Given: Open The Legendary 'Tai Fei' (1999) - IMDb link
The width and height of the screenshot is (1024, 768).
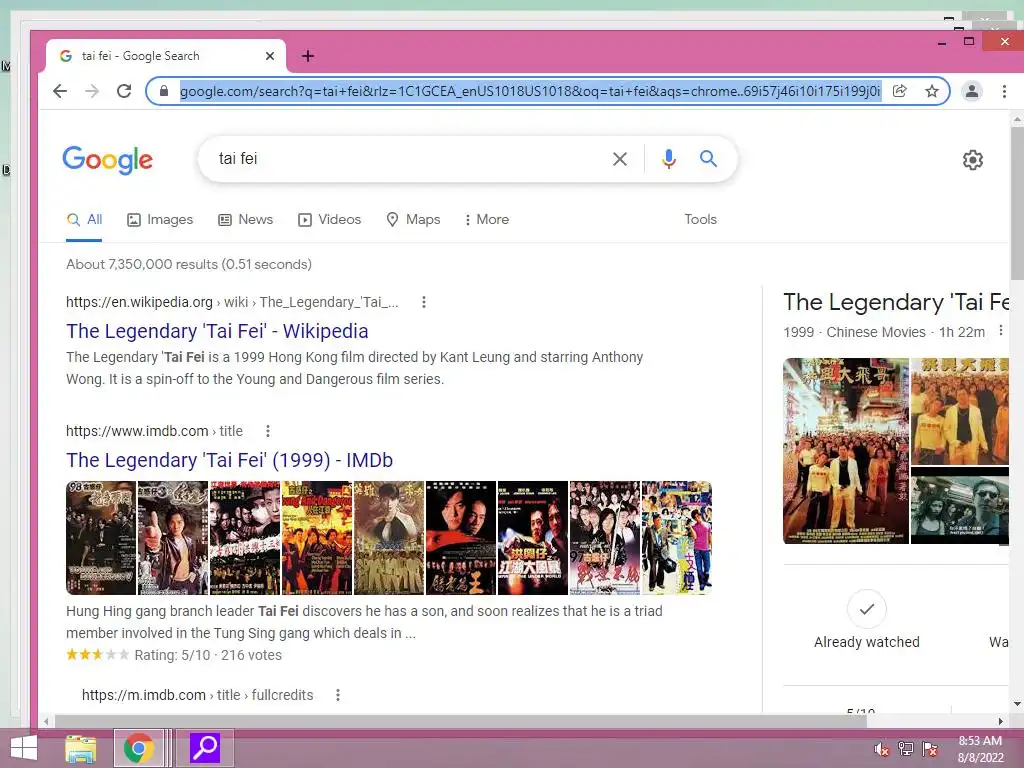Looking at the screenshot, I should [229, 460].
